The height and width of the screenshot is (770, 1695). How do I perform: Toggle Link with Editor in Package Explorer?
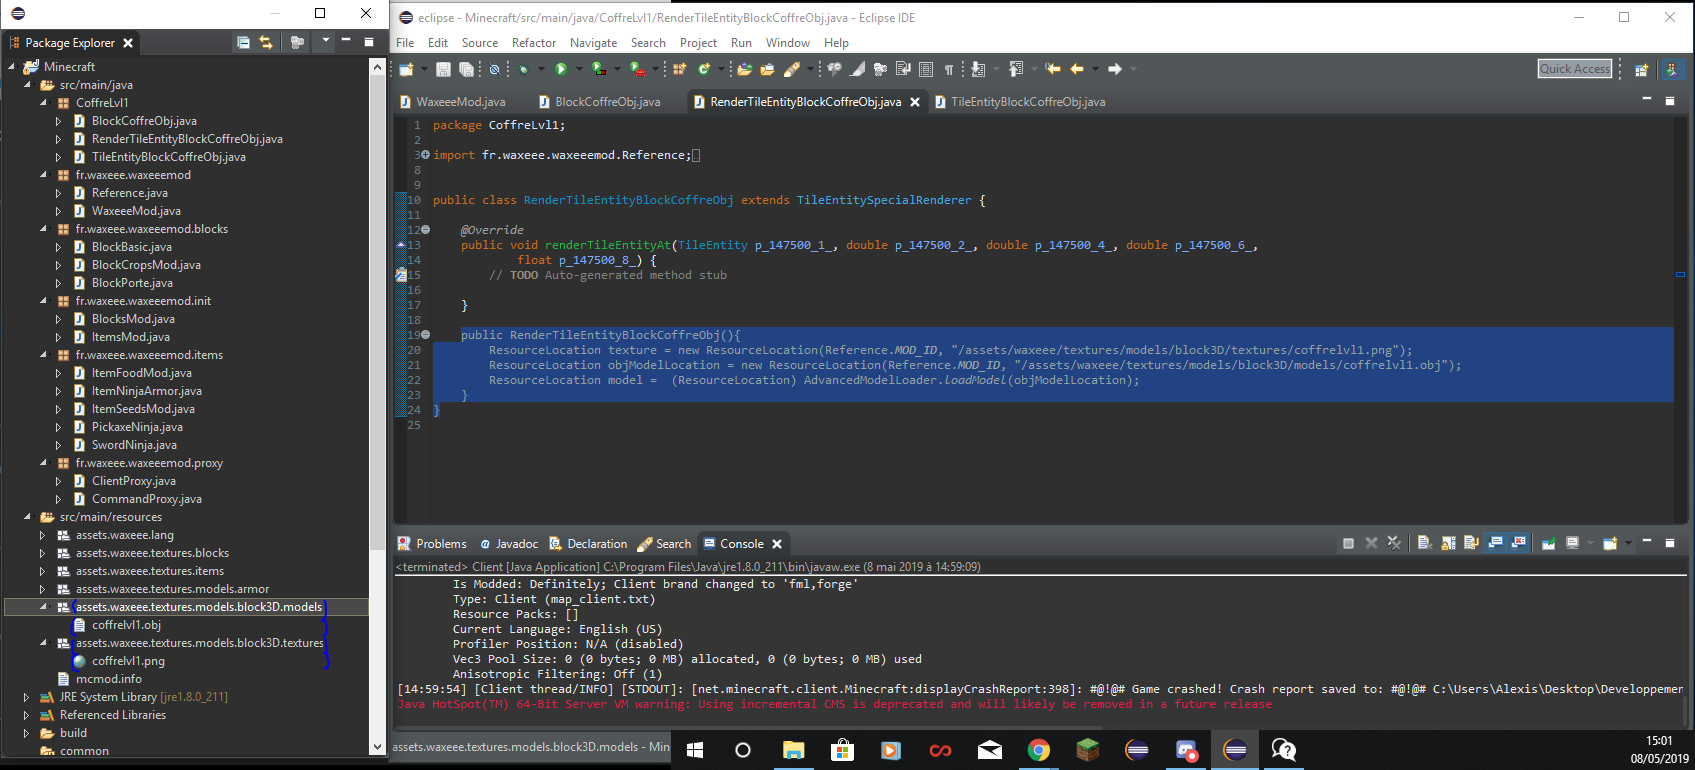(x=266, y=42)
